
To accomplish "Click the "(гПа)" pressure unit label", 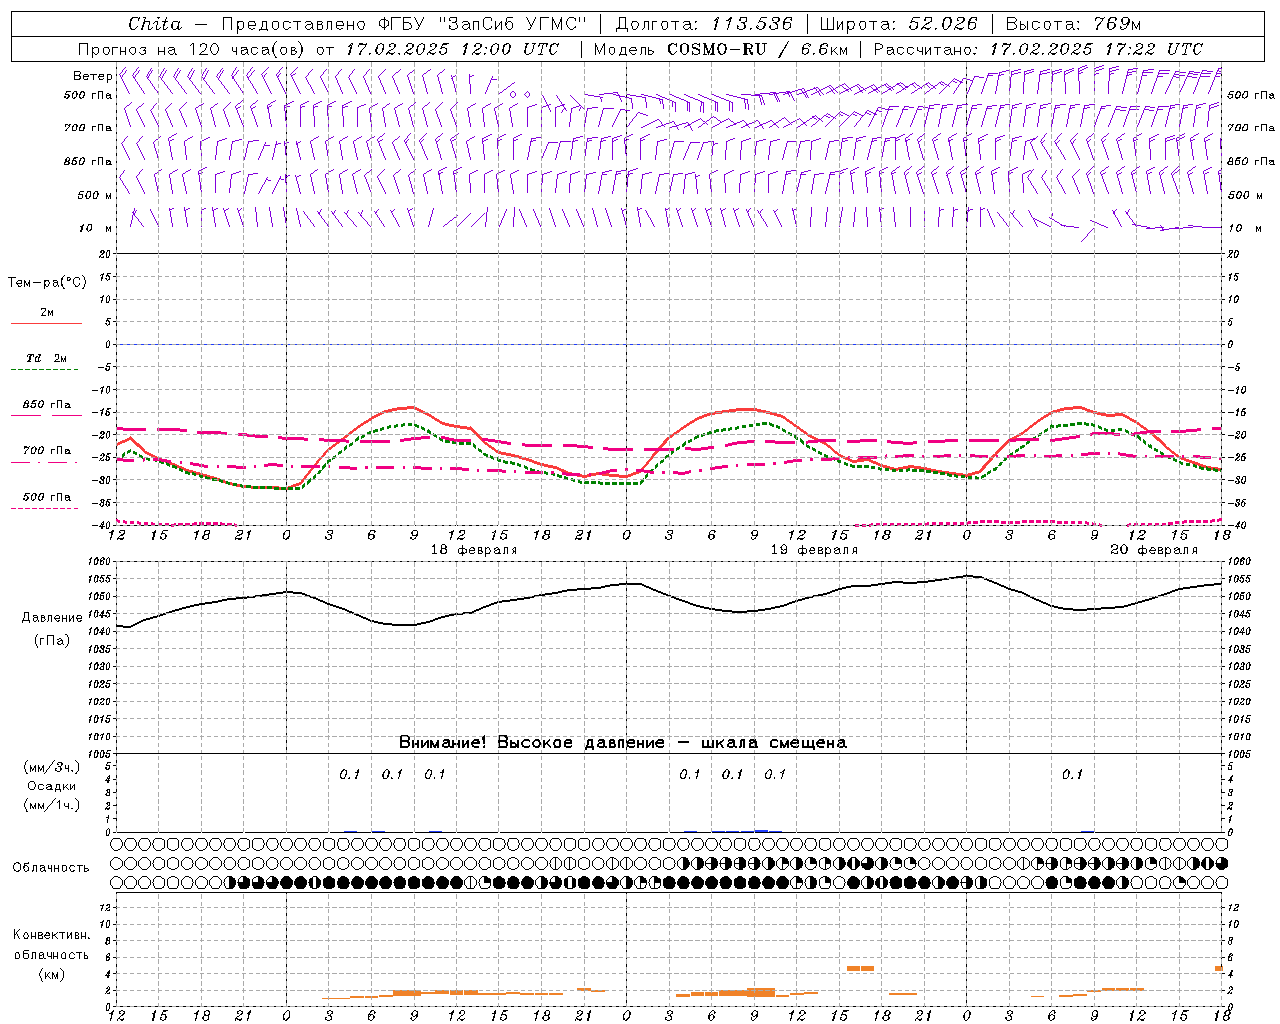I will pos(52,640).
